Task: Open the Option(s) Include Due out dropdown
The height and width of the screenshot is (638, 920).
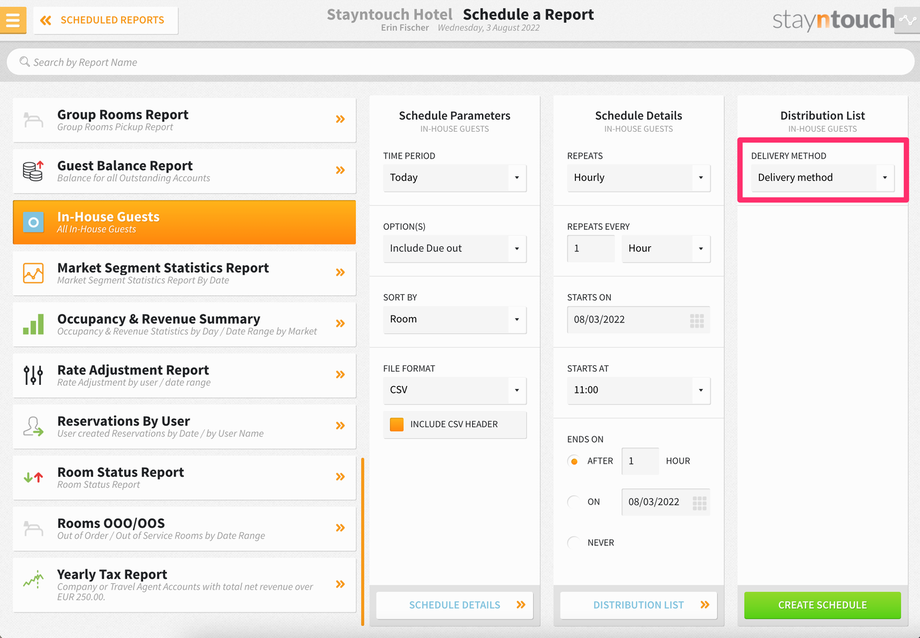Action: tap(455, 248)
